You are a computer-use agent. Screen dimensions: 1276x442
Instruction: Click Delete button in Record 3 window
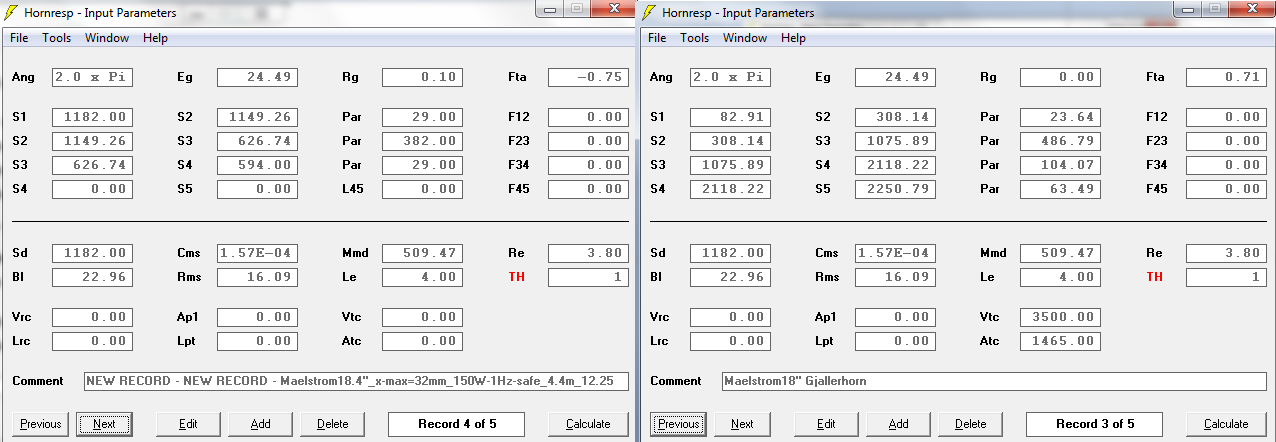coord(970,424)
